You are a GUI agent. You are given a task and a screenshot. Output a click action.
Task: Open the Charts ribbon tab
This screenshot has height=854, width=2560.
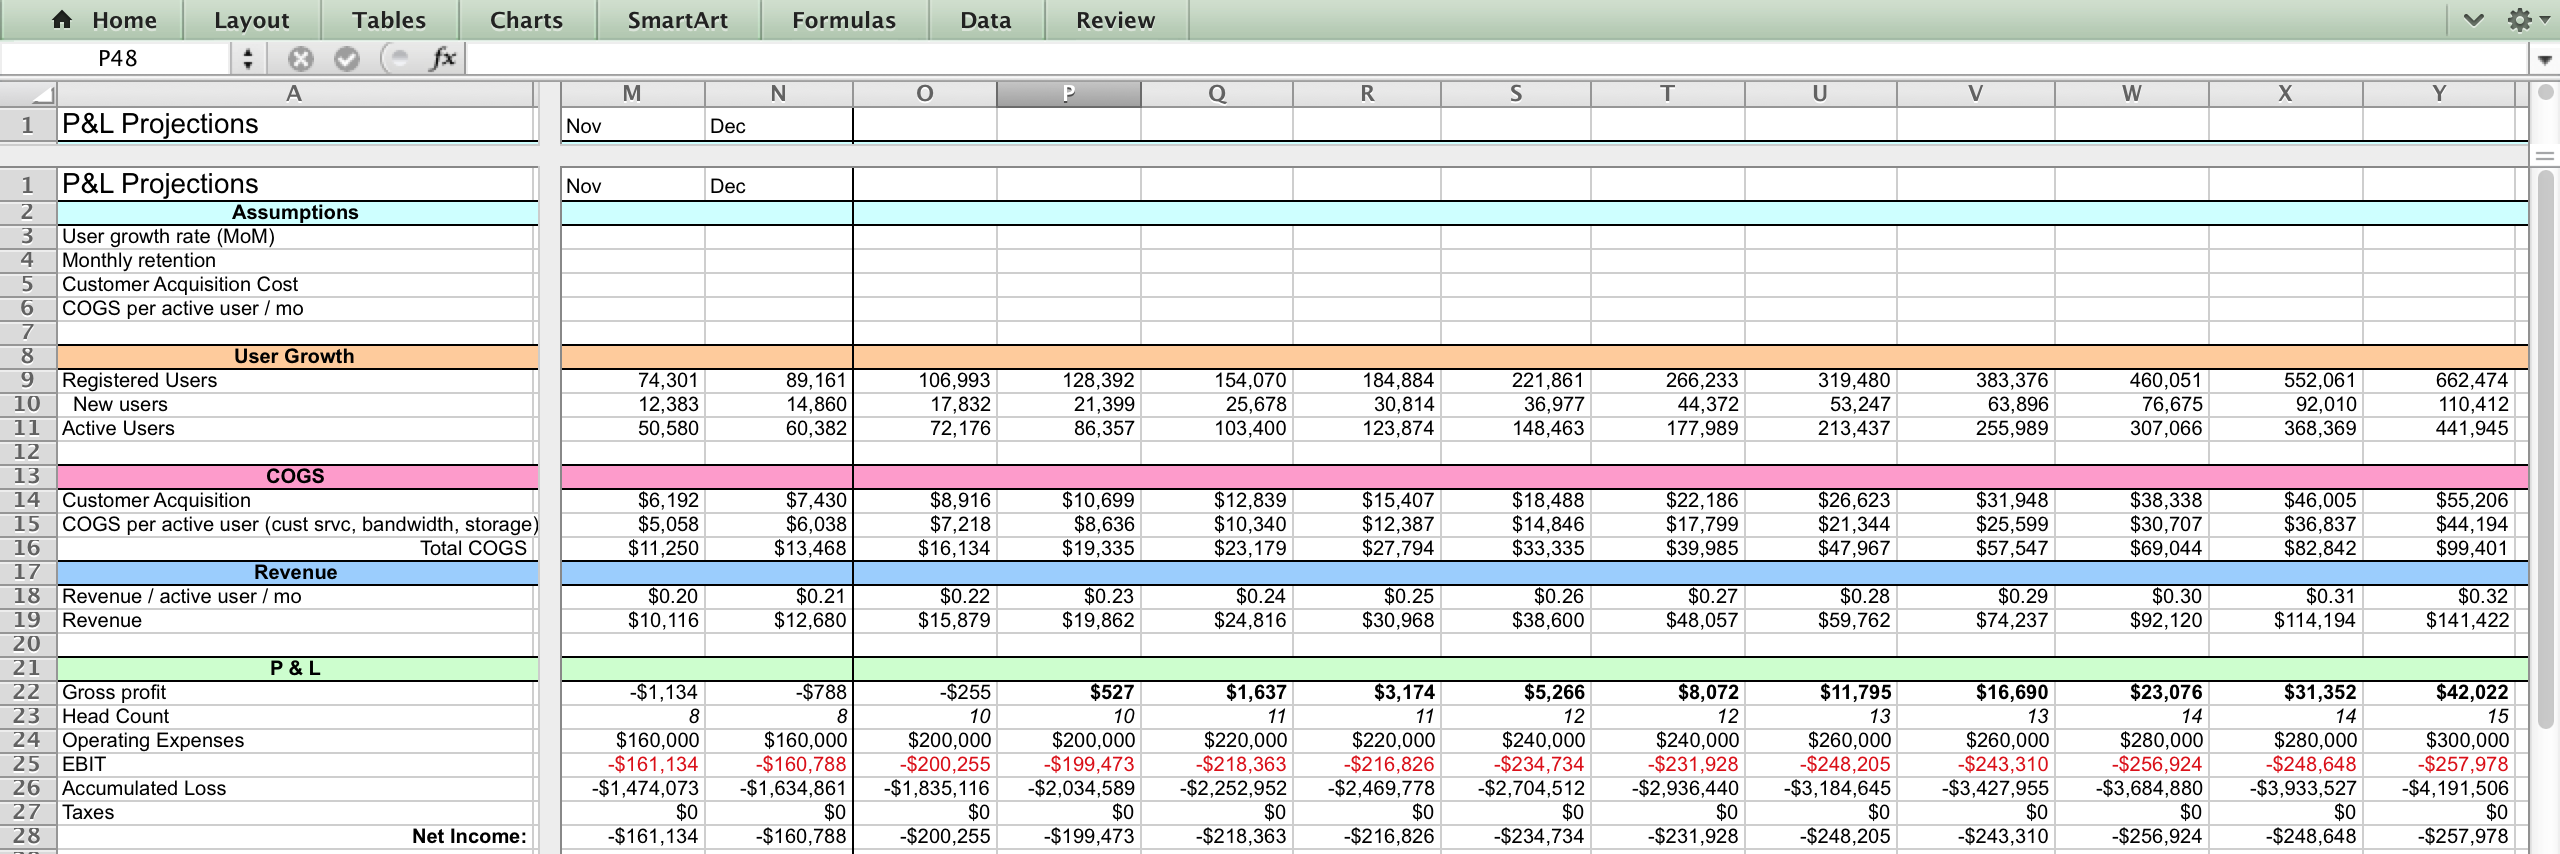tap(526, 20)
